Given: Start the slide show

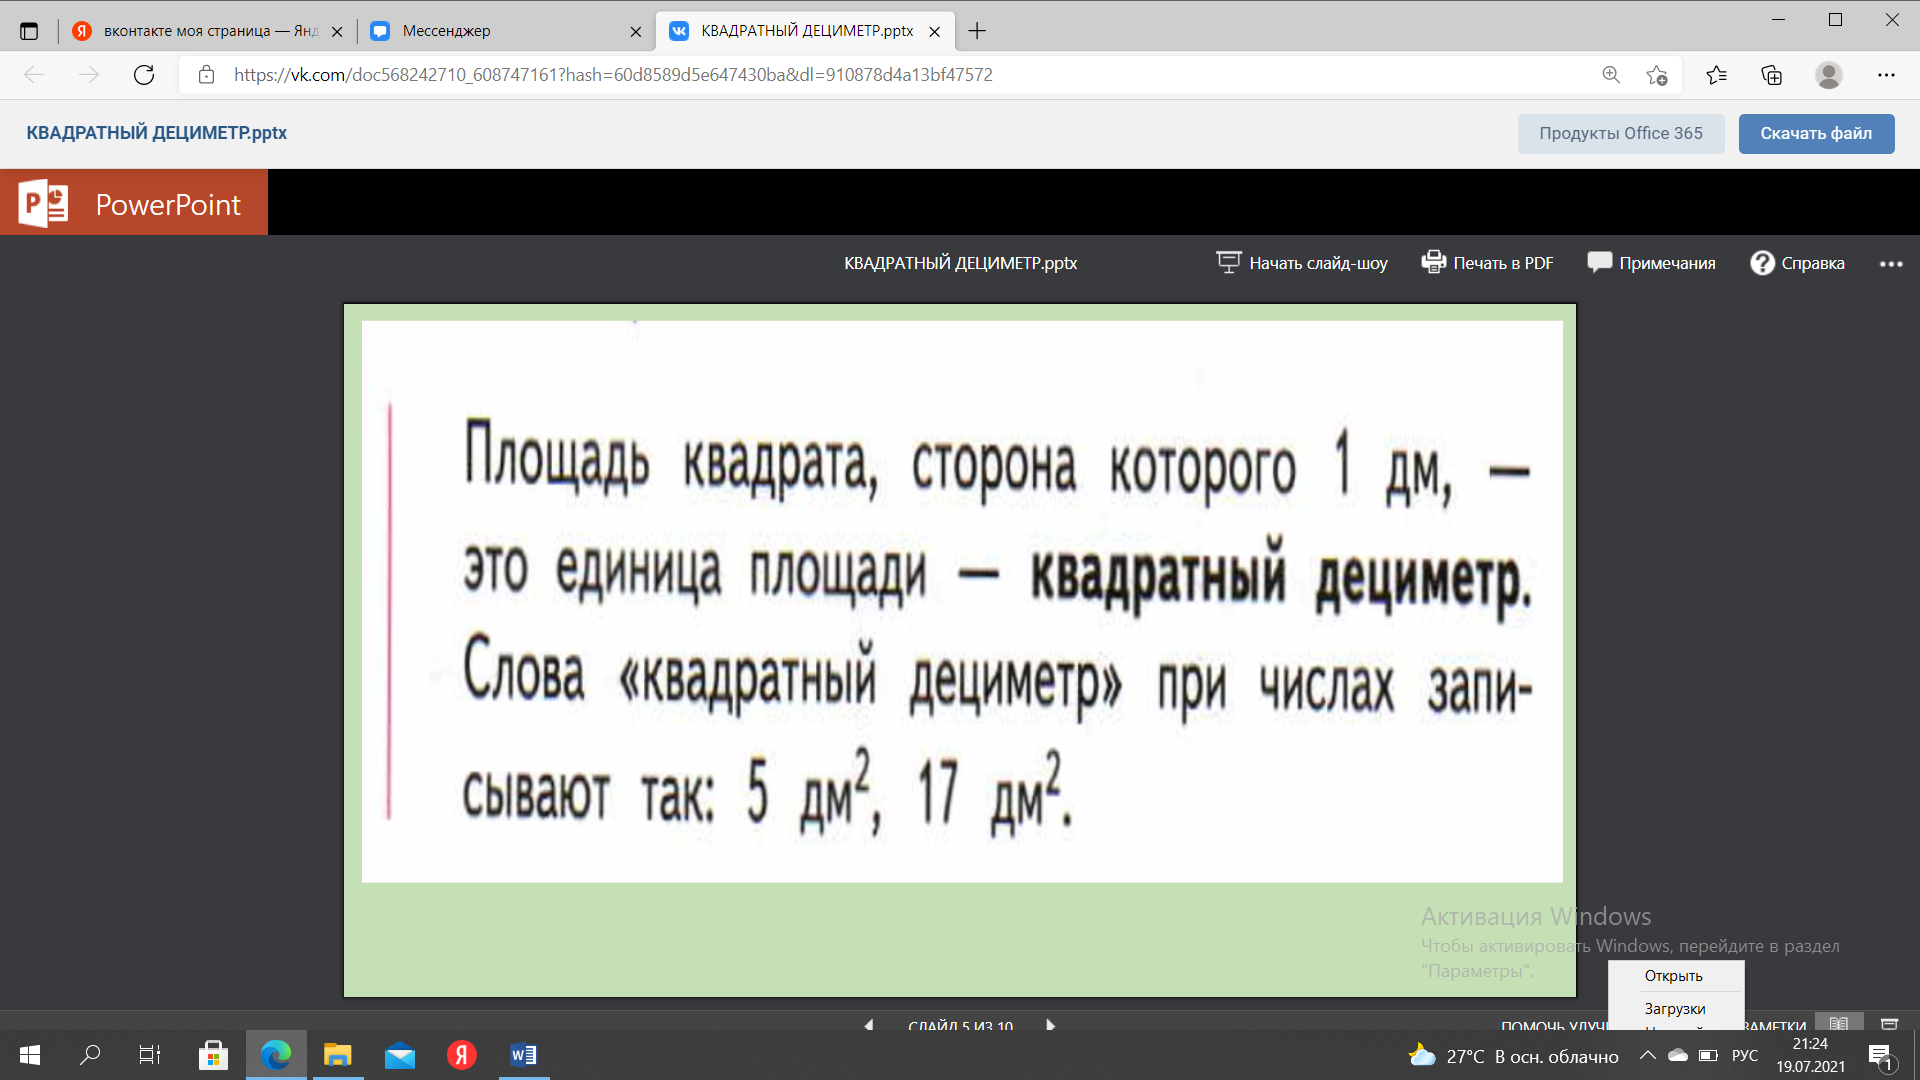Looking at the screenshot, I should tap(1301, 263).
